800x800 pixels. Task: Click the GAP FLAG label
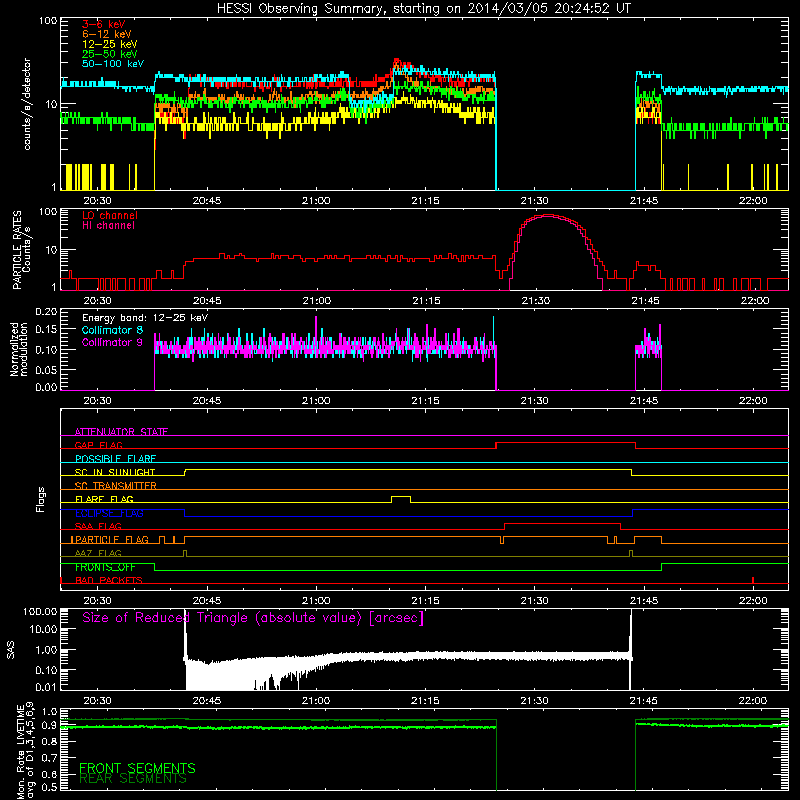click(98, 445)
